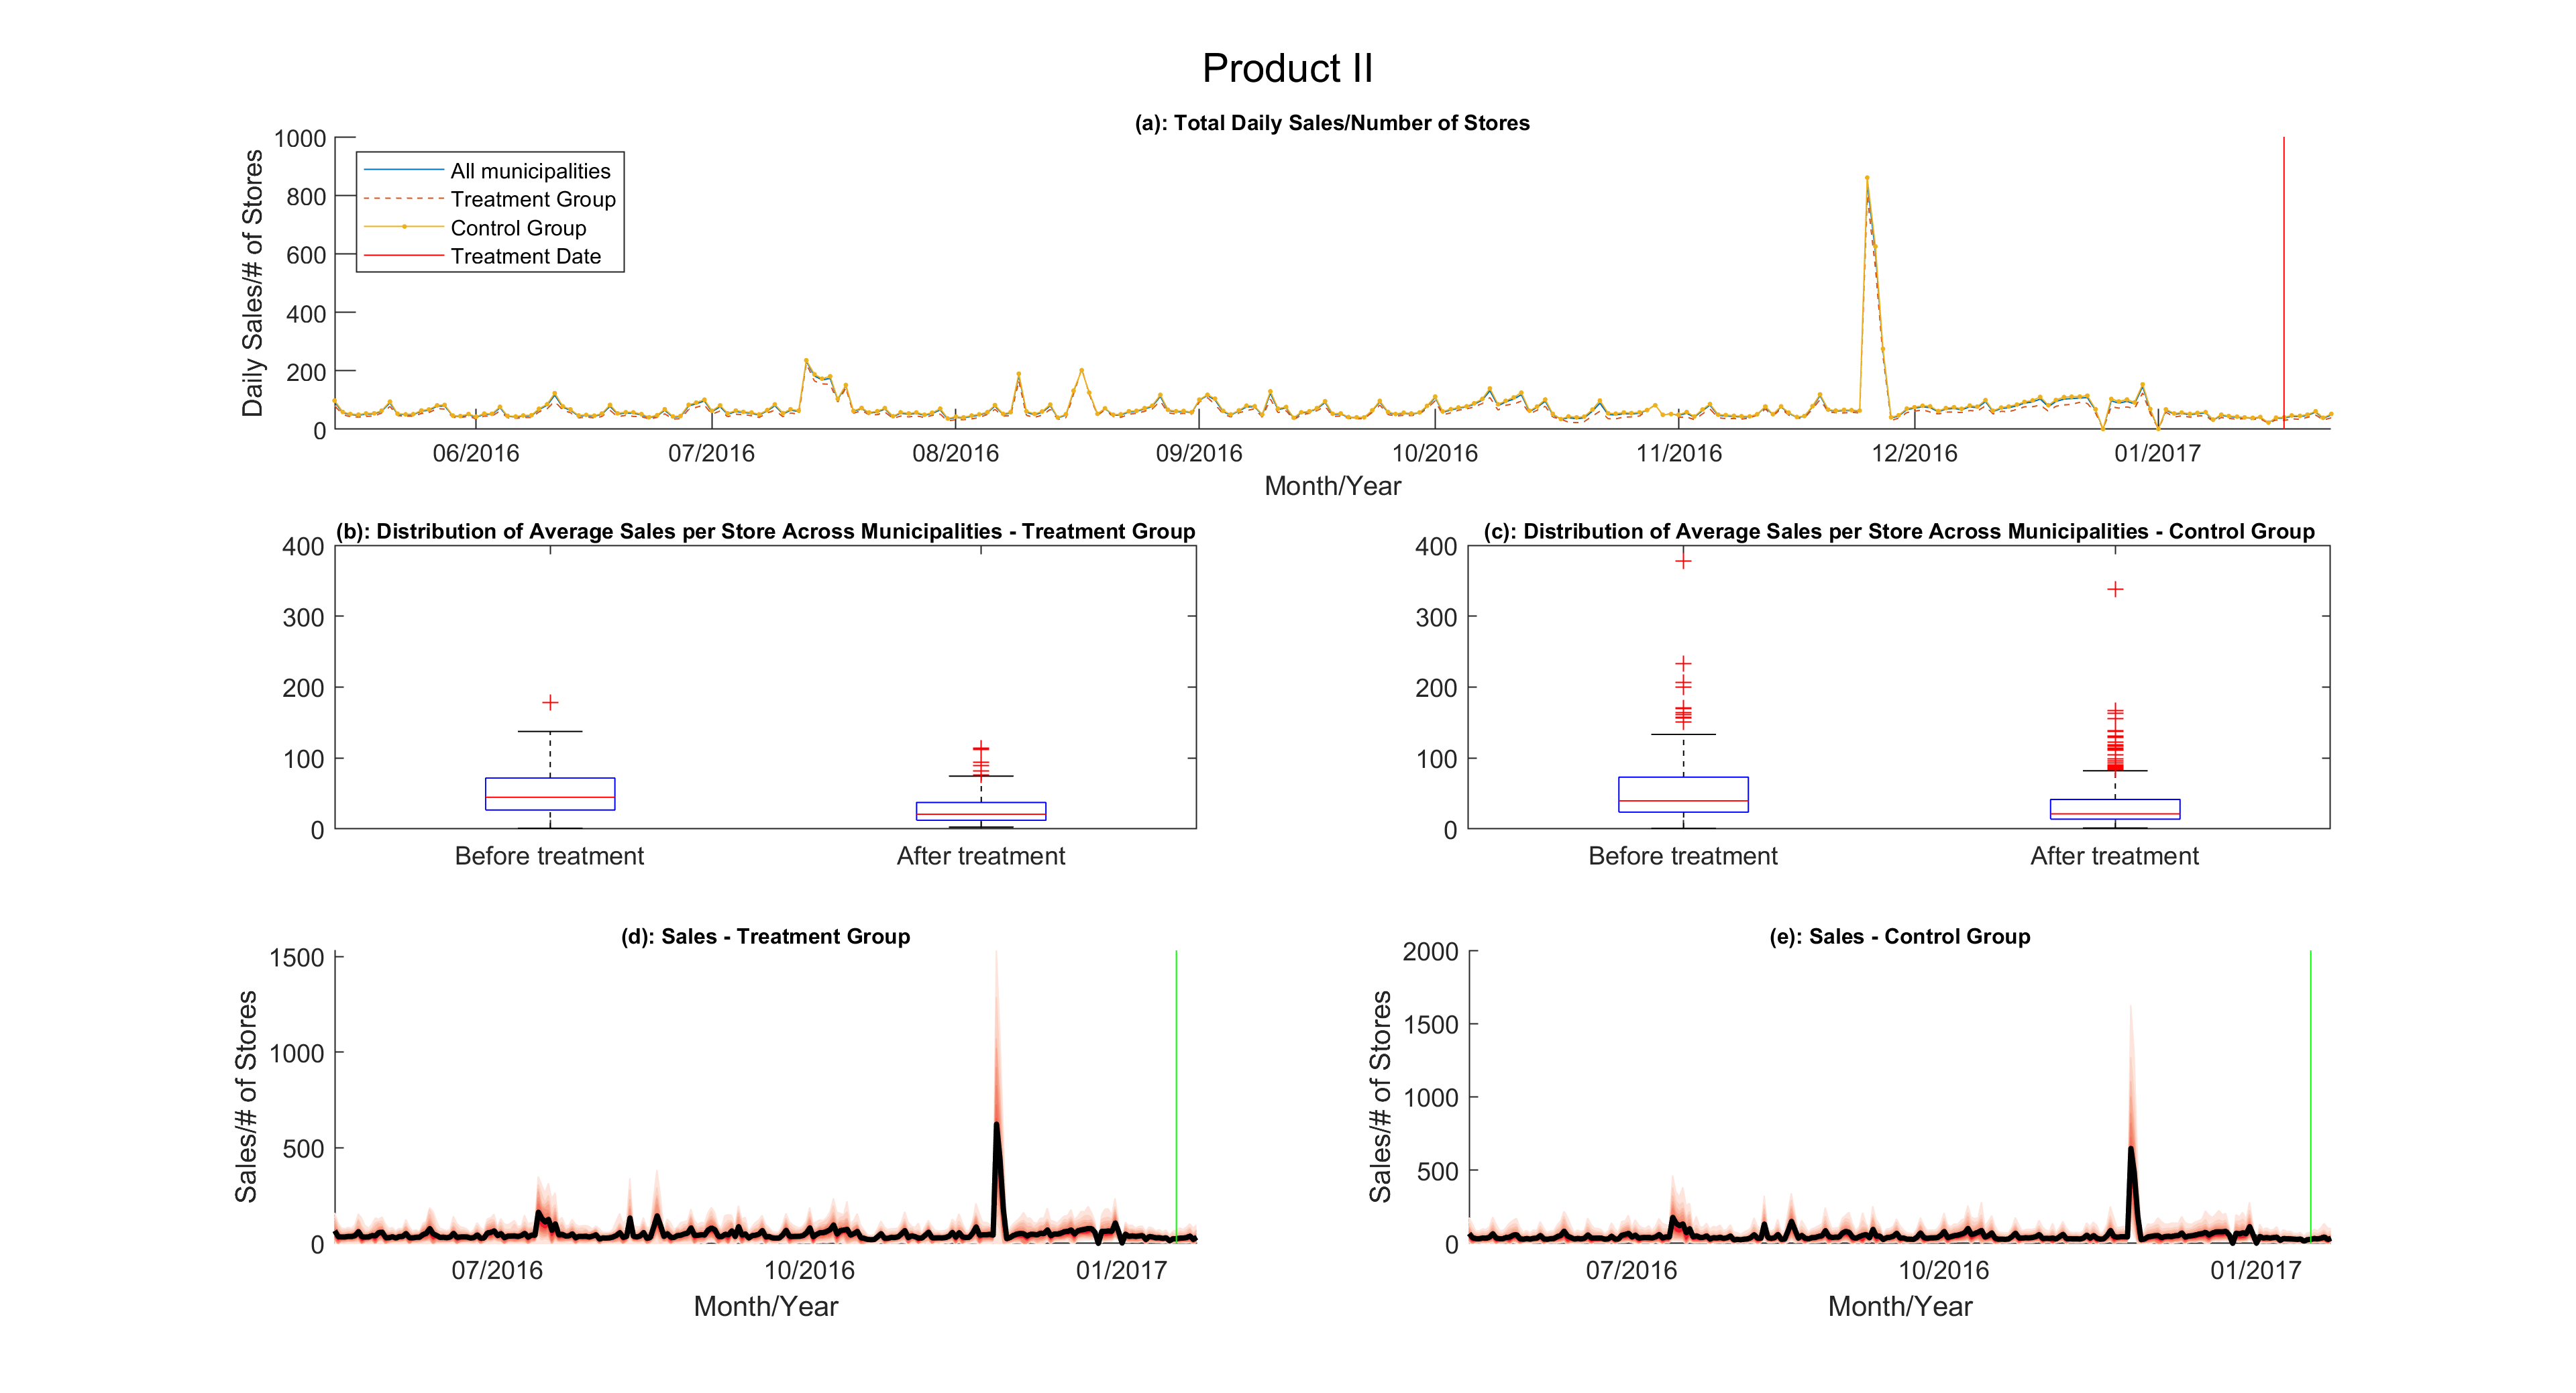Viewport: 2576px width, 1393px height.
Task: Click the '01/2017' tick label in panel (e)
Action: click(2255, 1270)
